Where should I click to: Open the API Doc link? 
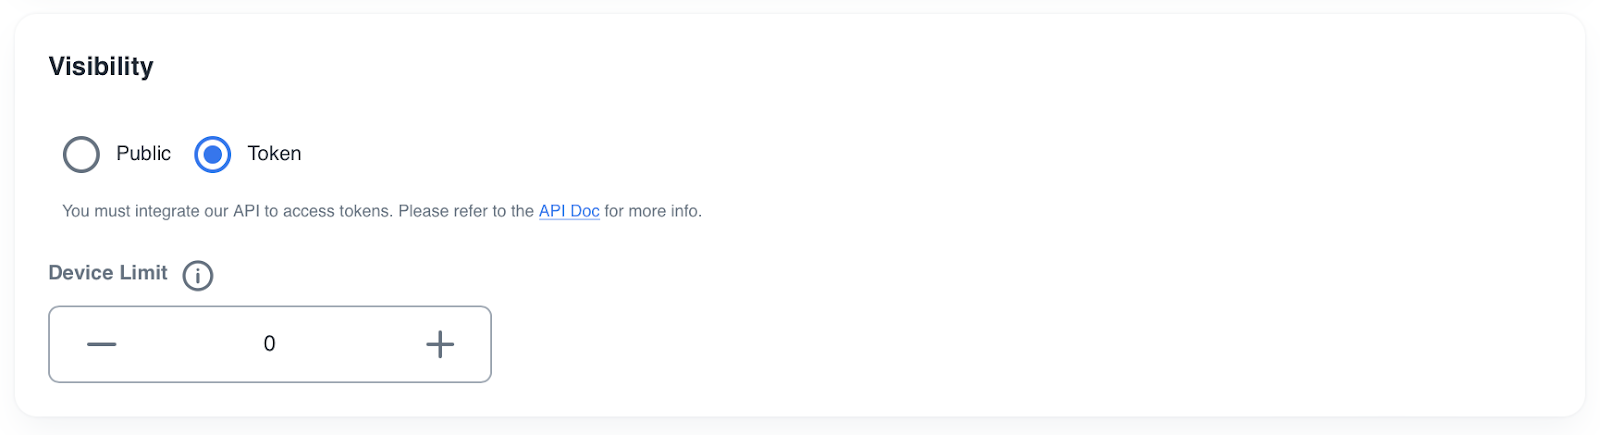pyautogui.click(x=569, y=211)
